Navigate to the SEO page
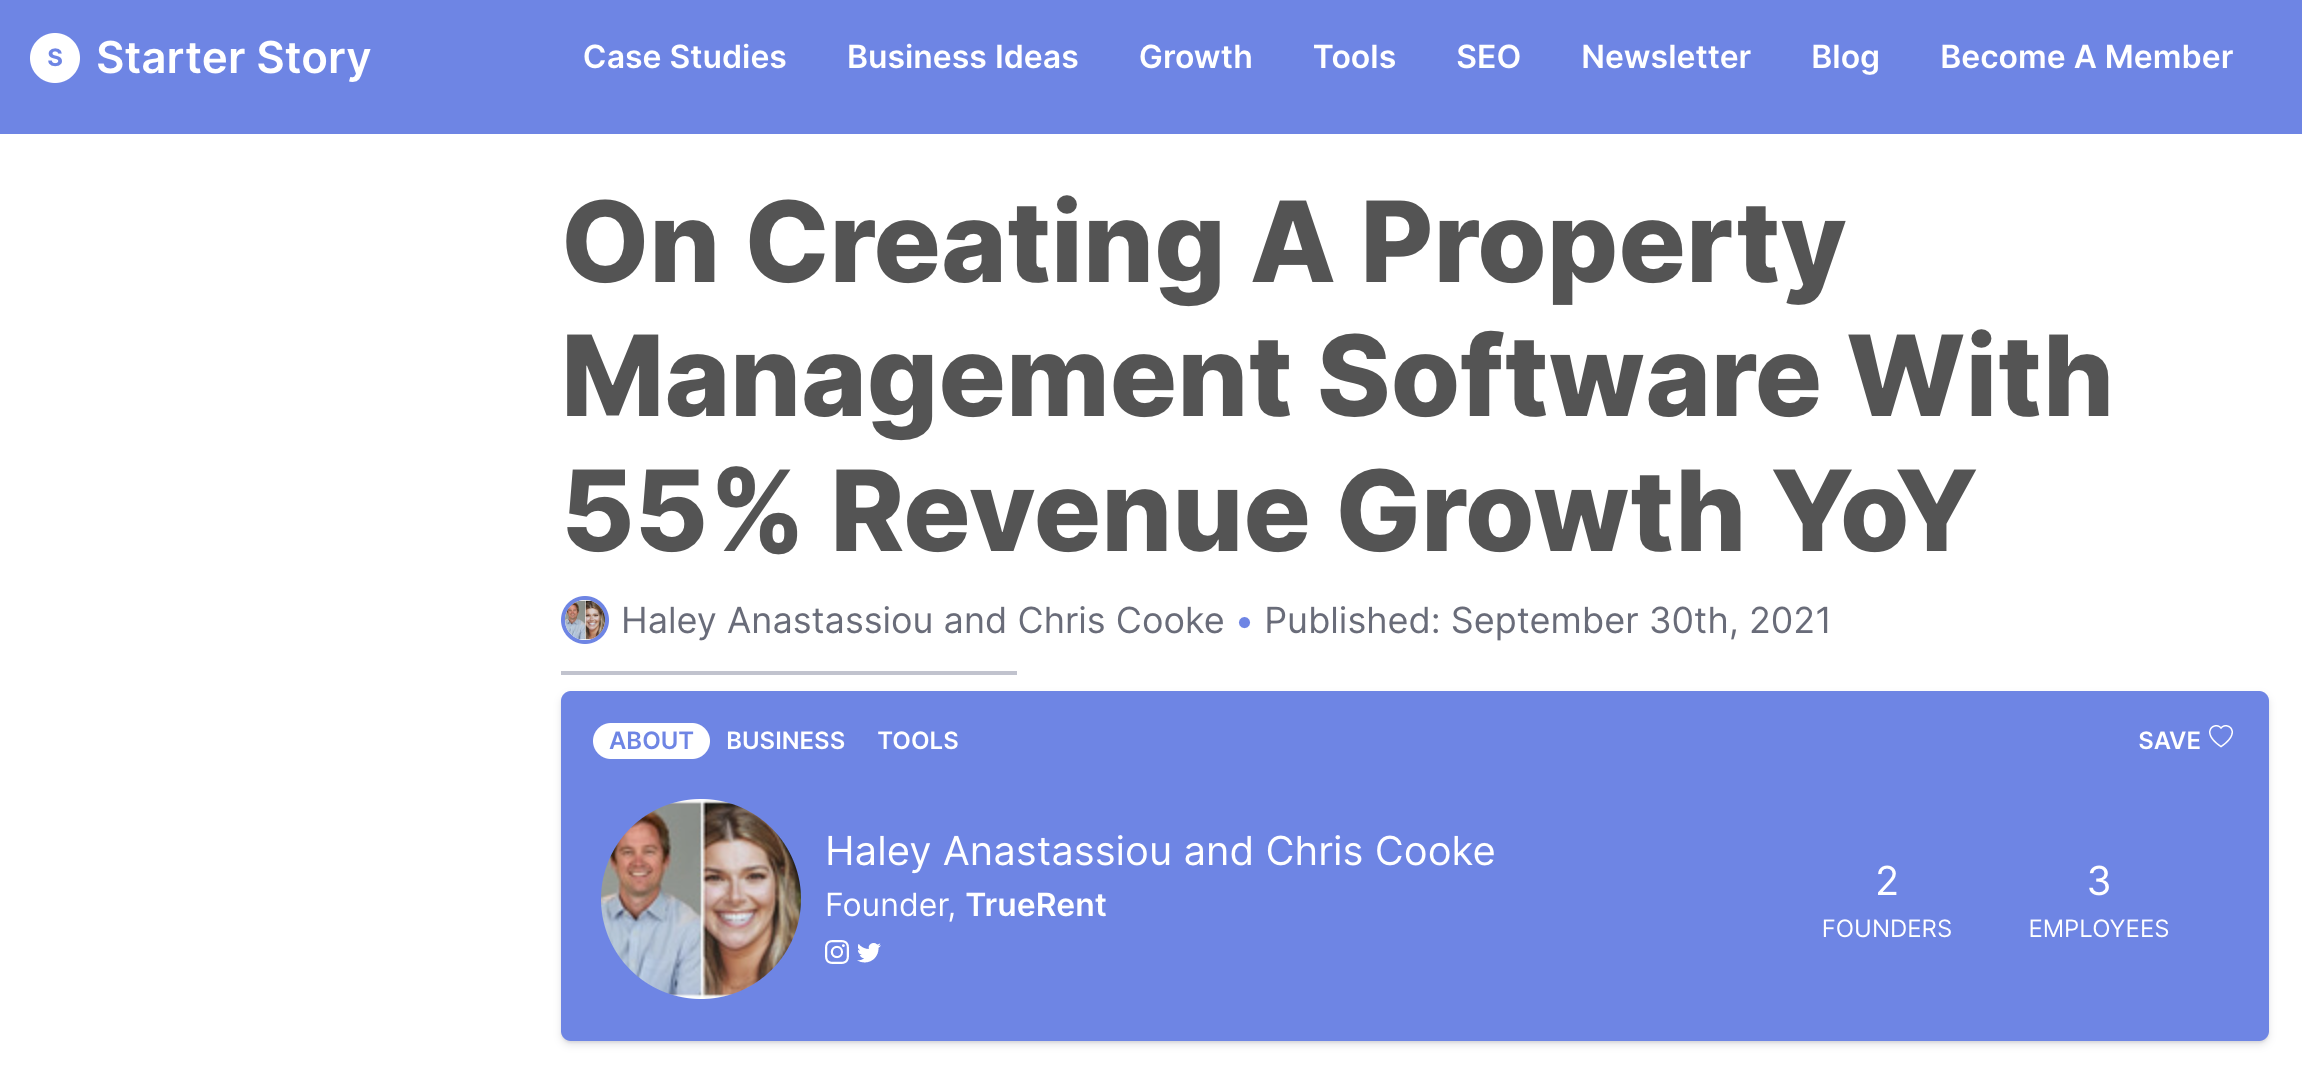This screenshot has width=2302, height=1082. [x=1488, y=57]
